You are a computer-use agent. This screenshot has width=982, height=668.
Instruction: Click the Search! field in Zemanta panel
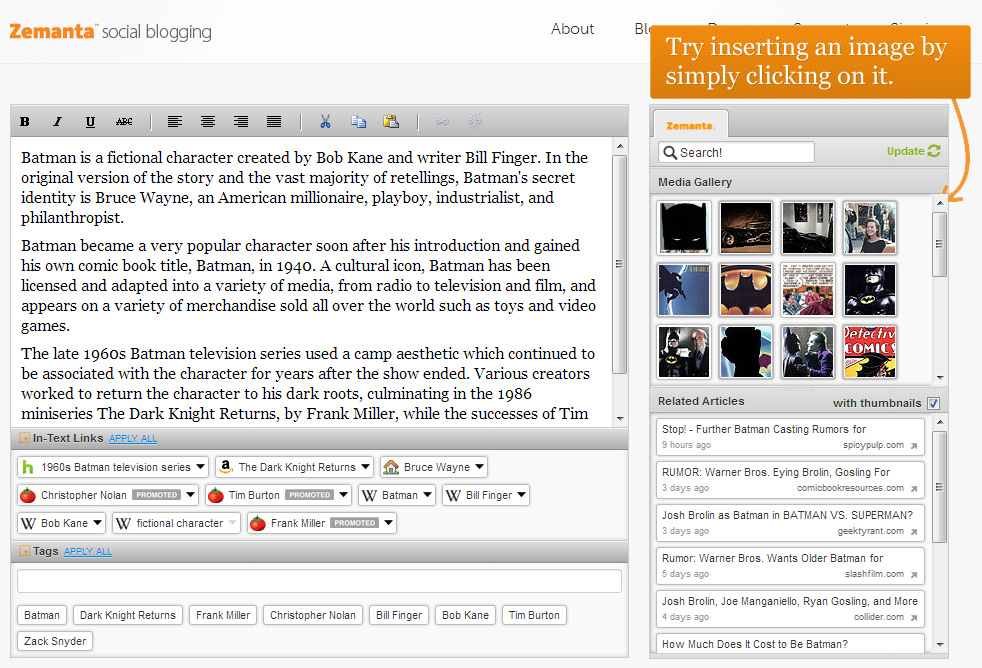pyautogui.click(x=736, y=152)
